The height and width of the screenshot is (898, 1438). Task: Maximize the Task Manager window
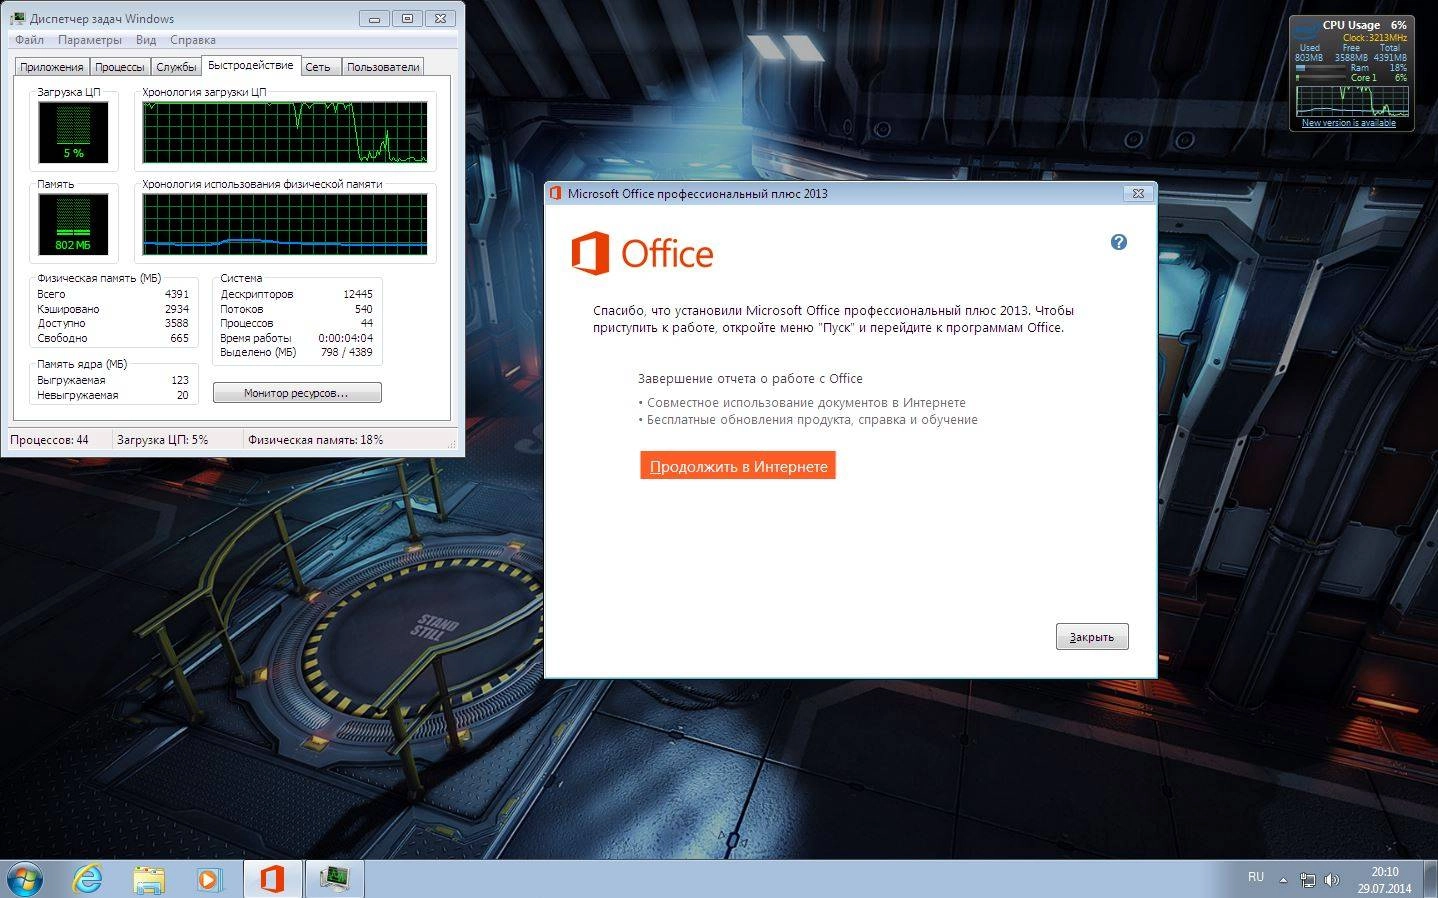(x=407, y=18)
